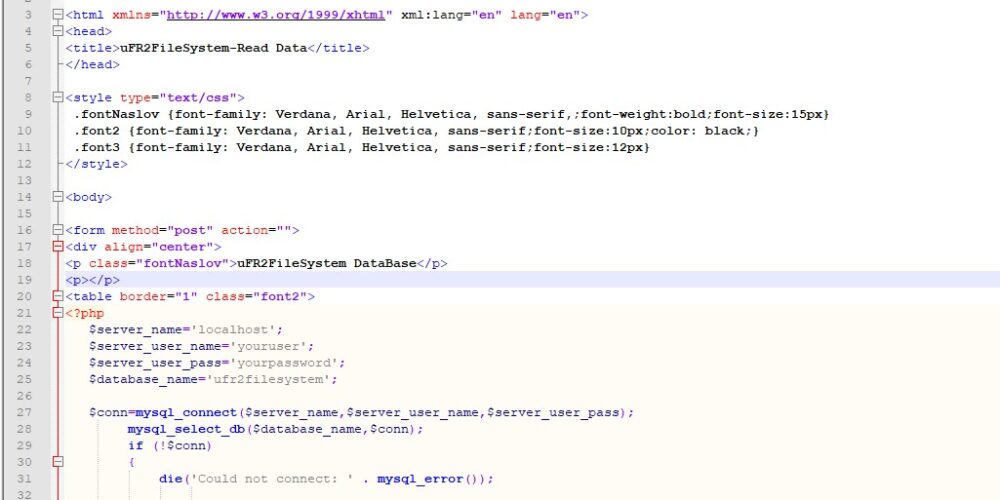The height and width of the screenshot is (500, 1000).
Task: Click the paragraph text 'uFR2FileSystem DataBase'
Action: click(327, 263)
